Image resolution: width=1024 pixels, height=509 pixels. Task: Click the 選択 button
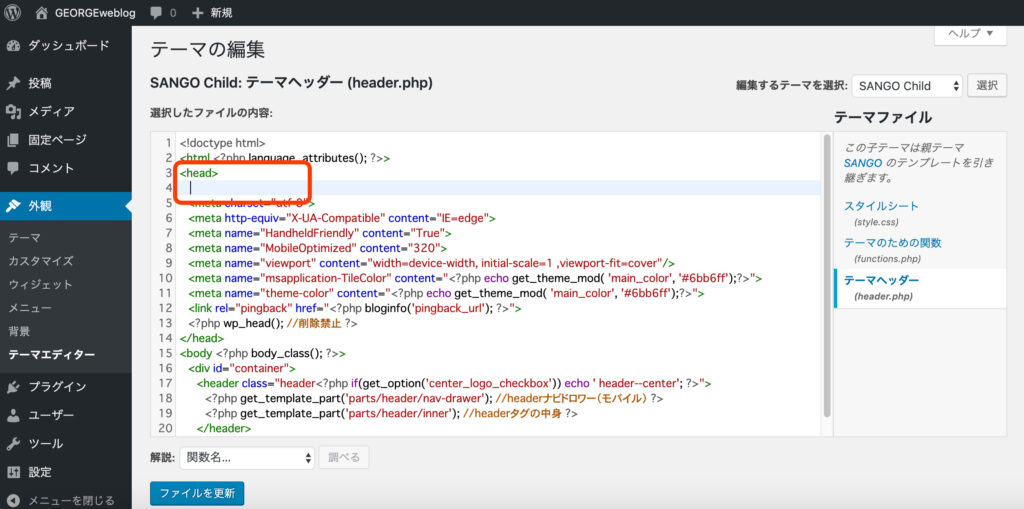pos(987,86)
